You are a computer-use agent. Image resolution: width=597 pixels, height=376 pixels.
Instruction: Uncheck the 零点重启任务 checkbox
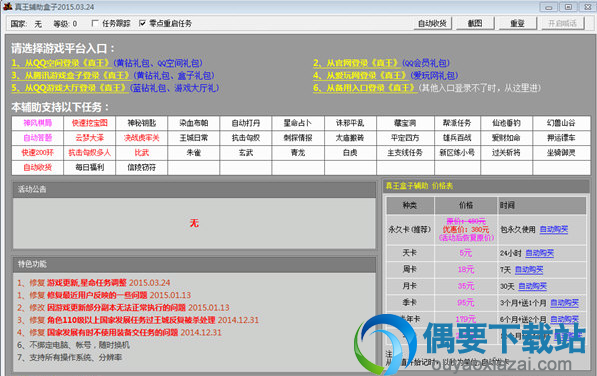click(x=142, y=24)
